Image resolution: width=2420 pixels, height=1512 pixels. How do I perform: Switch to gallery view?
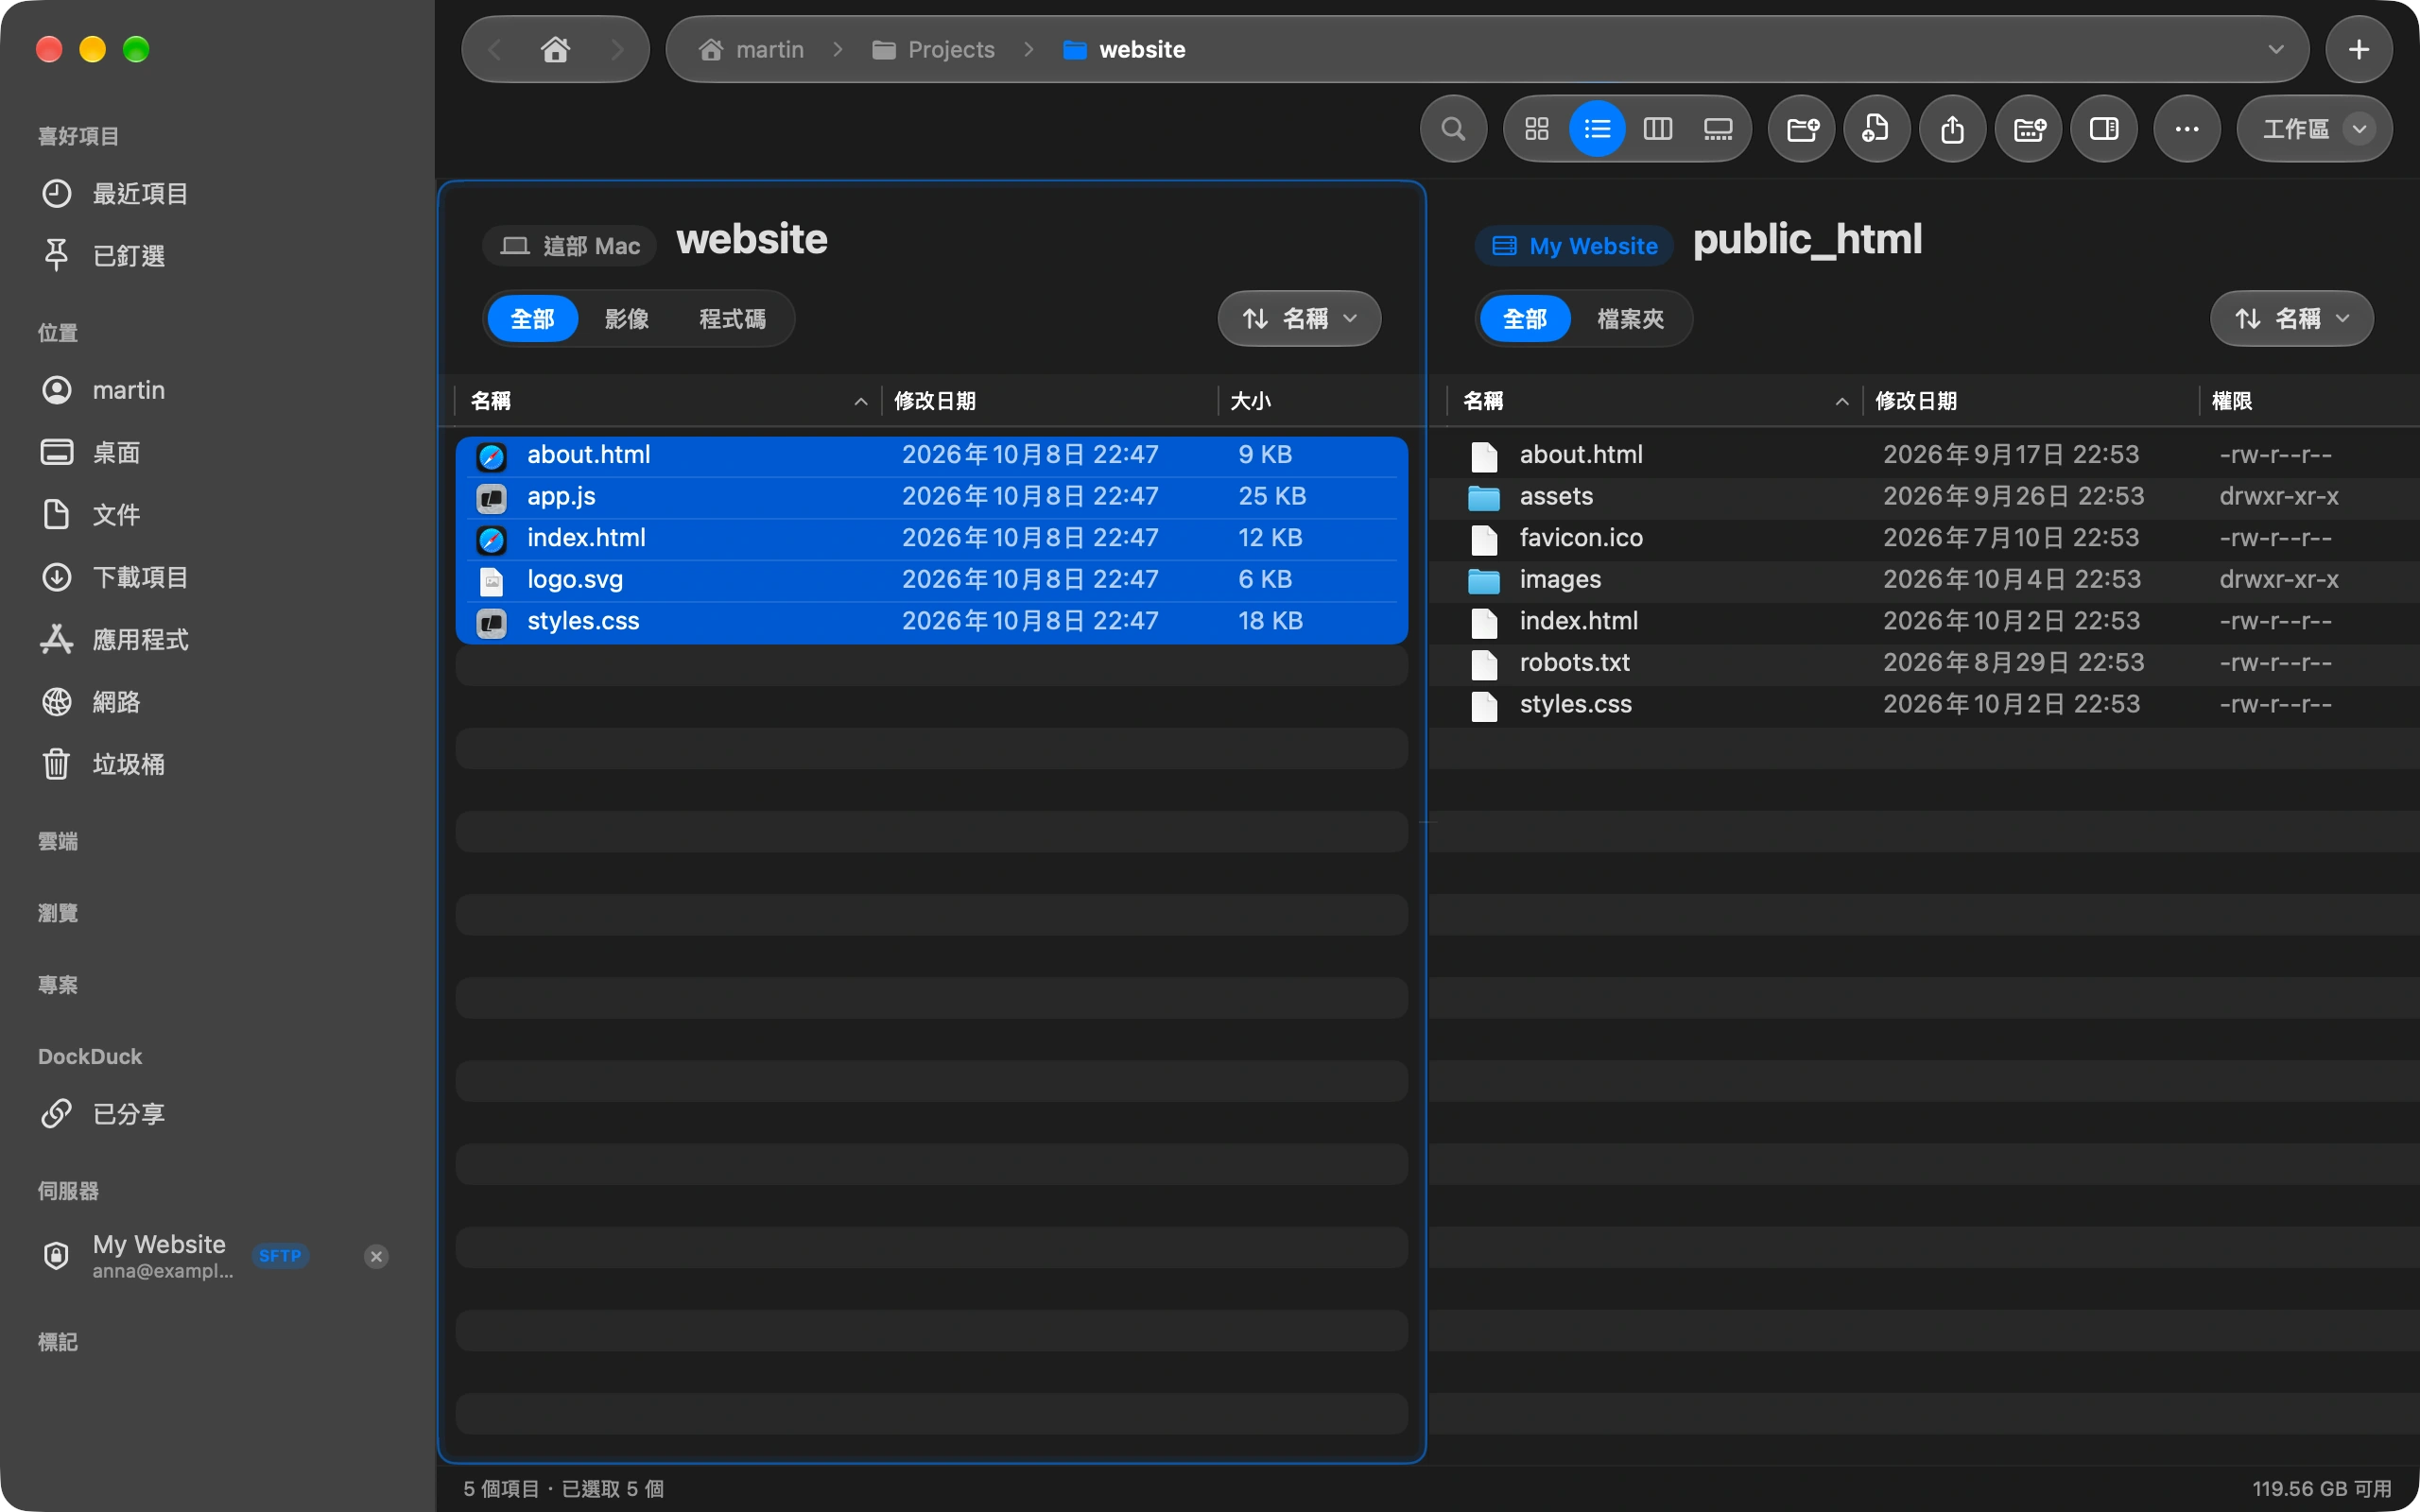[1718, 129]
